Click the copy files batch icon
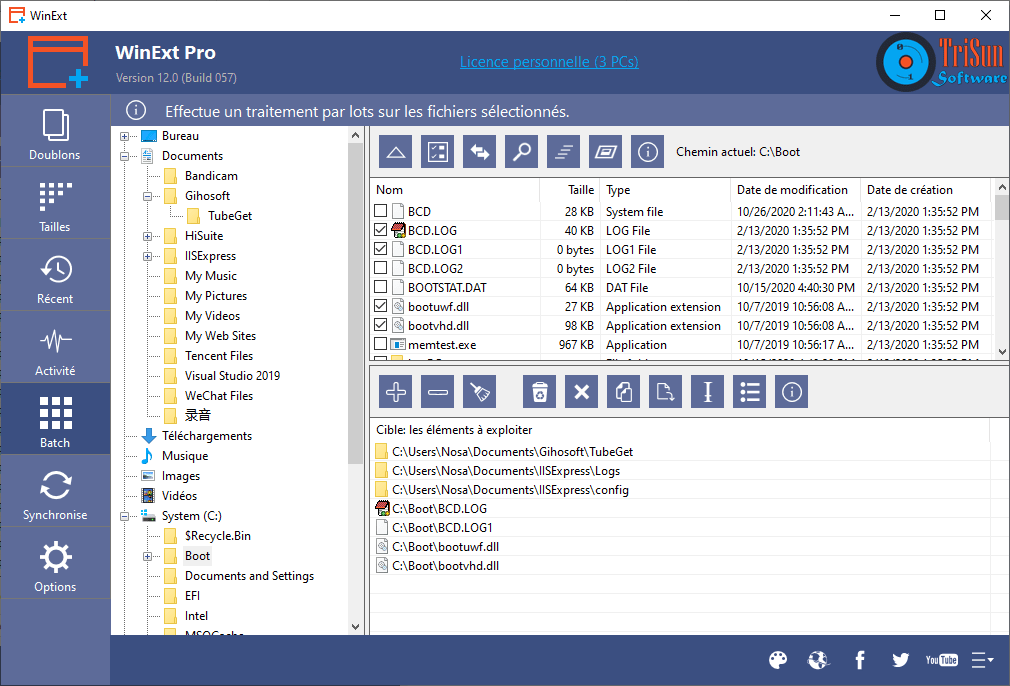Viewport: 1010px width, 686px height. [x=624, y=392]
